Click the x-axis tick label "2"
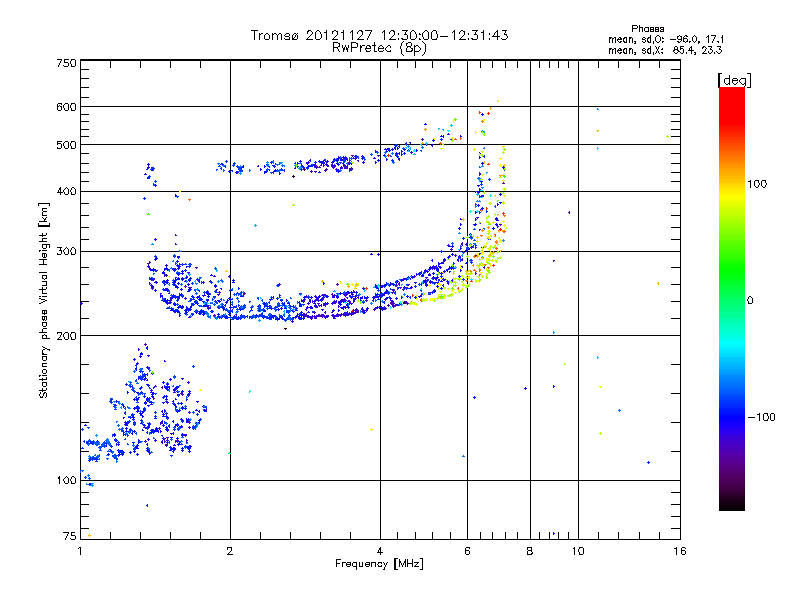The width and height of the screenshot is (800, 600). point(230,551)
